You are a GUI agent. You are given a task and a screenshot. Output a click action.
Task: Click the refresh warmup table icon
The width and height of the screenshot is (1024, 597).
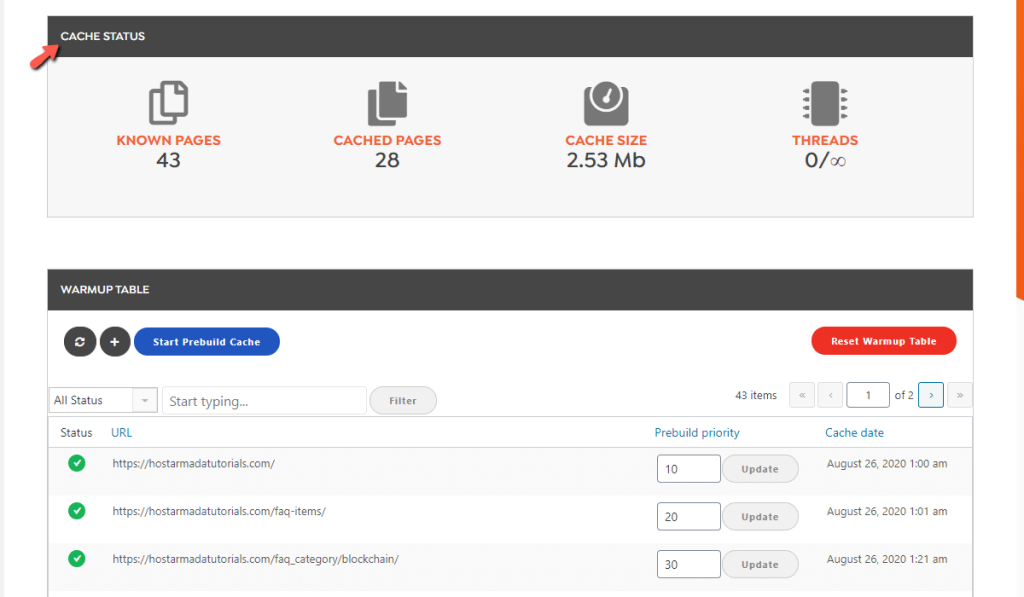80,342
